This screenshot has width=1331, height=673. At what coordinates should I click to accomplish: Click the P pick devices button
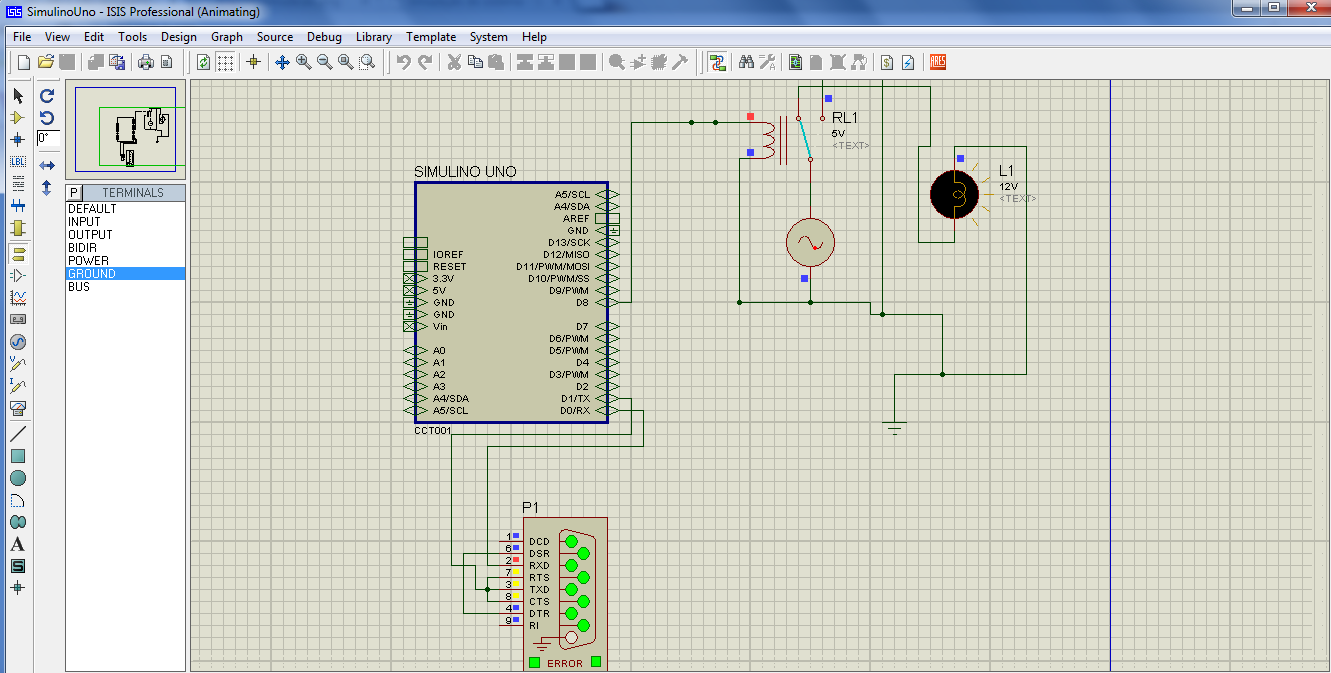point(73,193)
